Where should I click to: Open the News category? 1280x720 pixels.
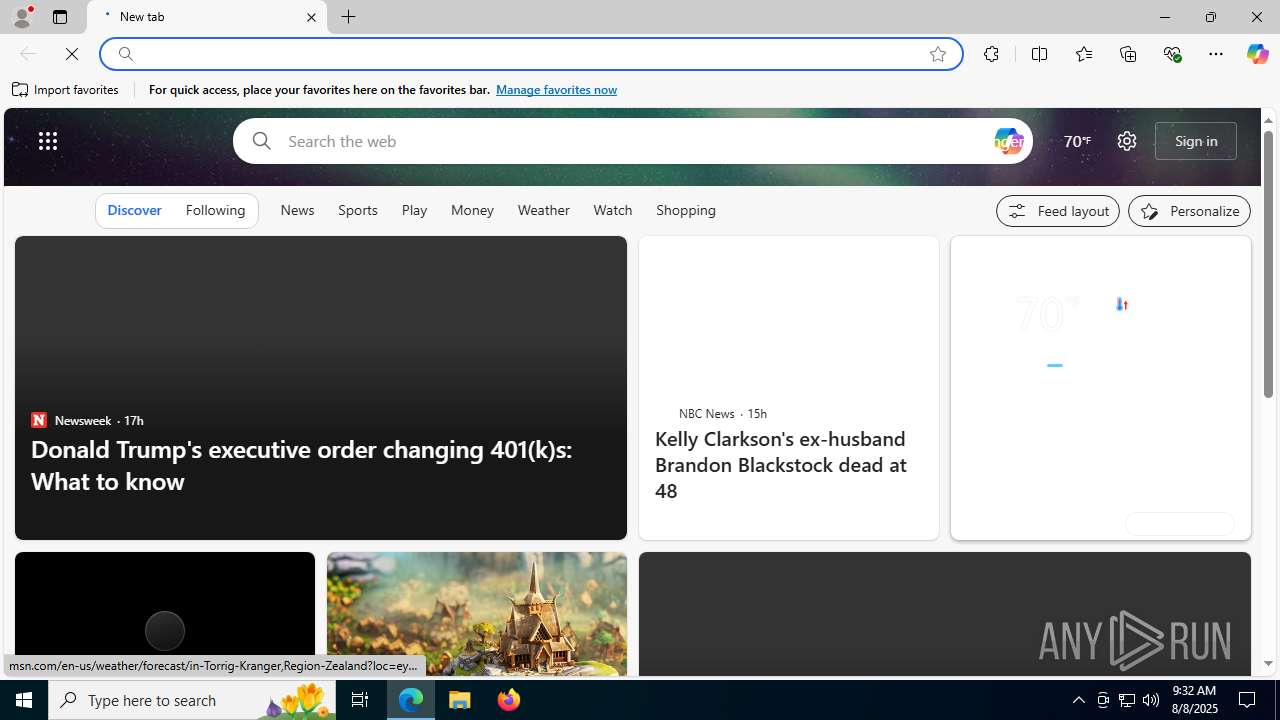tap(297, 211)
